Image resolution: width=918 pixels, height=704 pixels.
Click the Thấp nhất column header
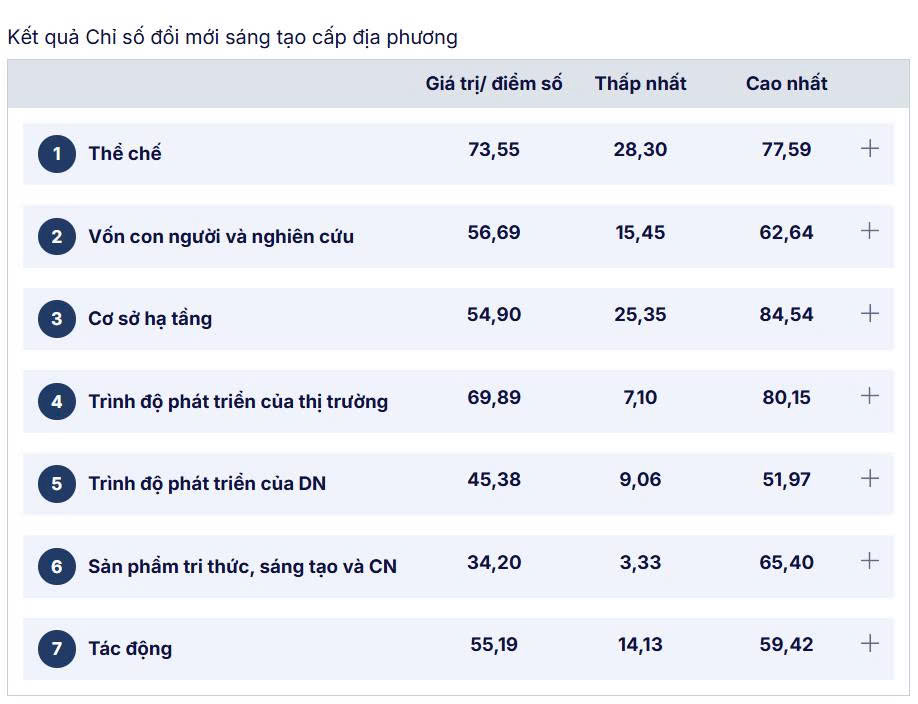click(x=640, y=84)
